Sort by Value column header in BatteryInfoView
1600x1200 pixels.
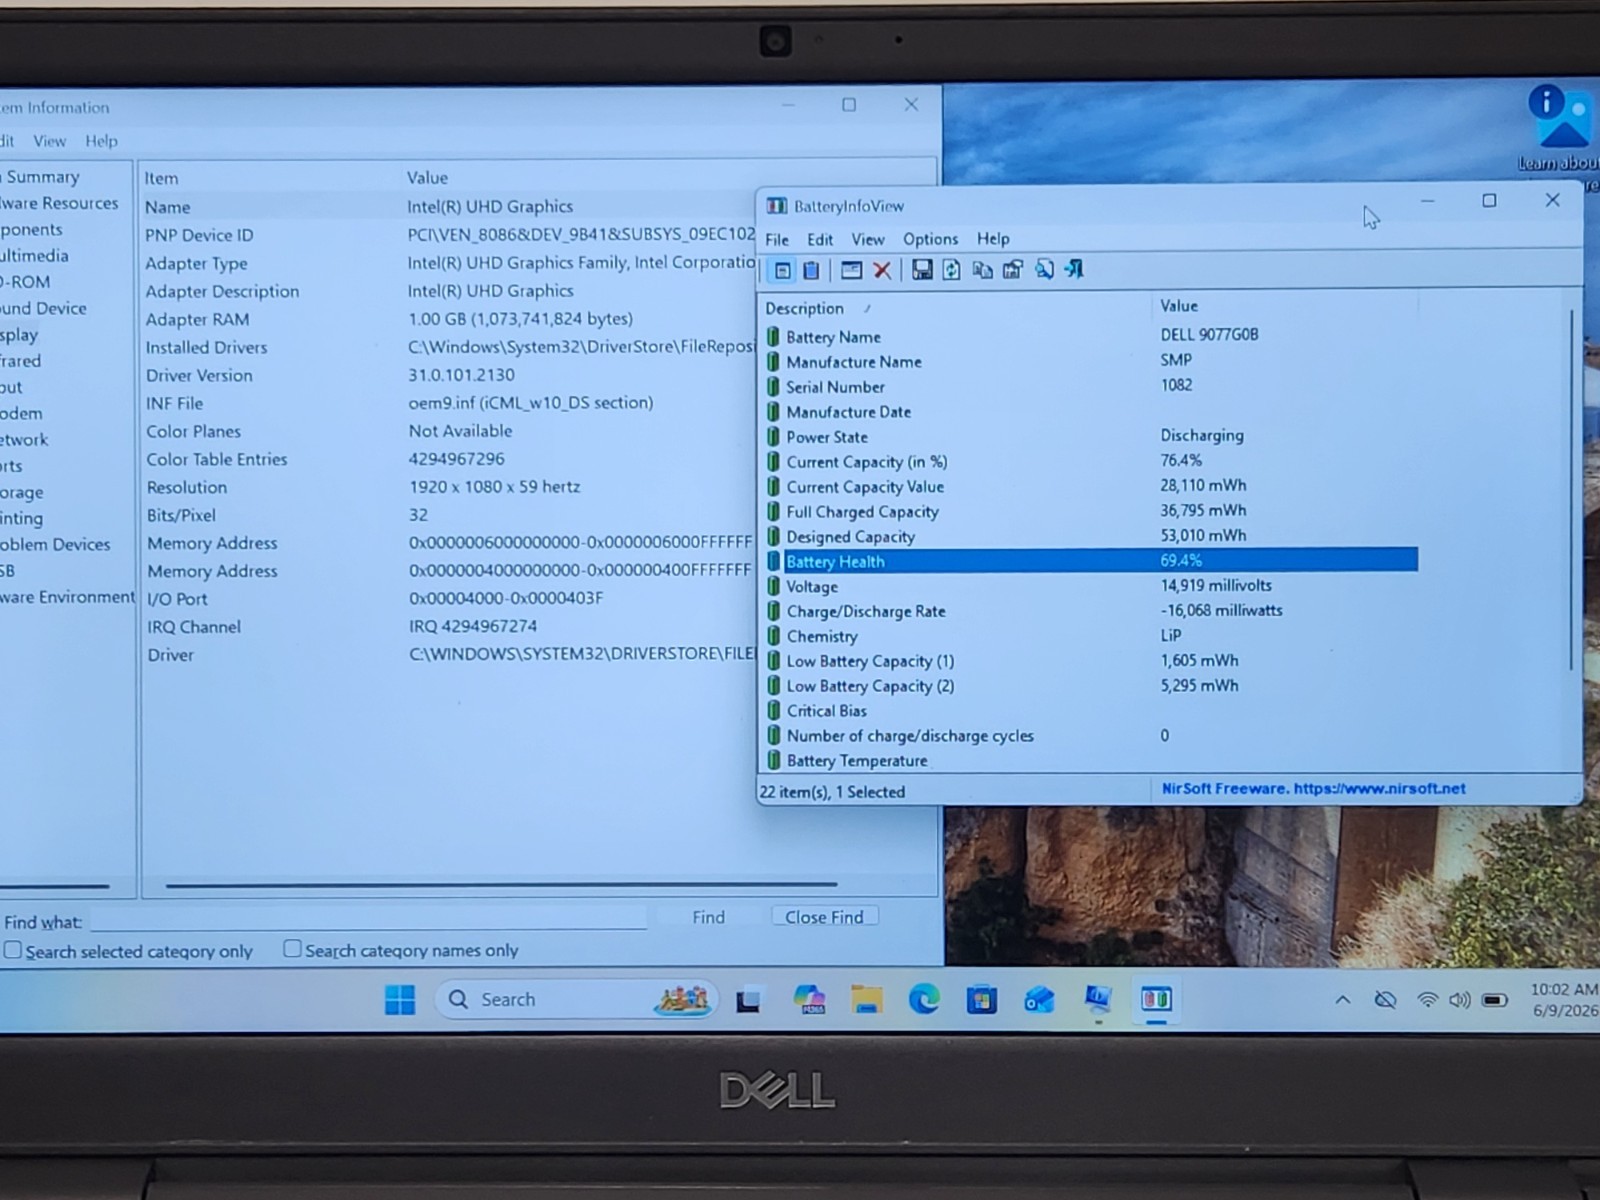[x=1285, y=306]
